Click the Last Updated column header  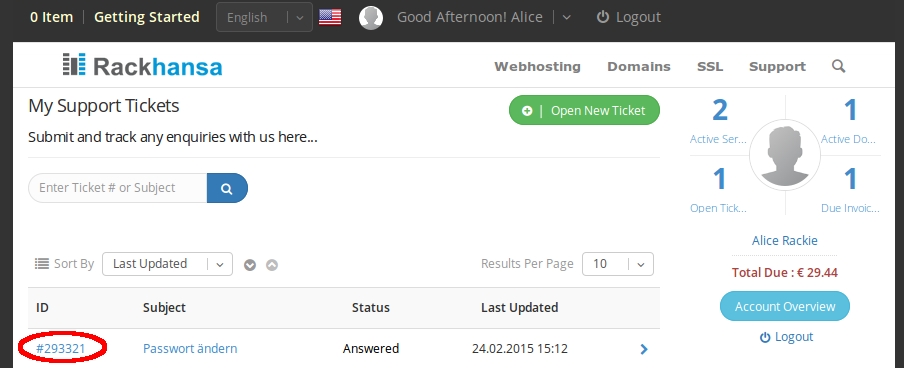(519, 307)
